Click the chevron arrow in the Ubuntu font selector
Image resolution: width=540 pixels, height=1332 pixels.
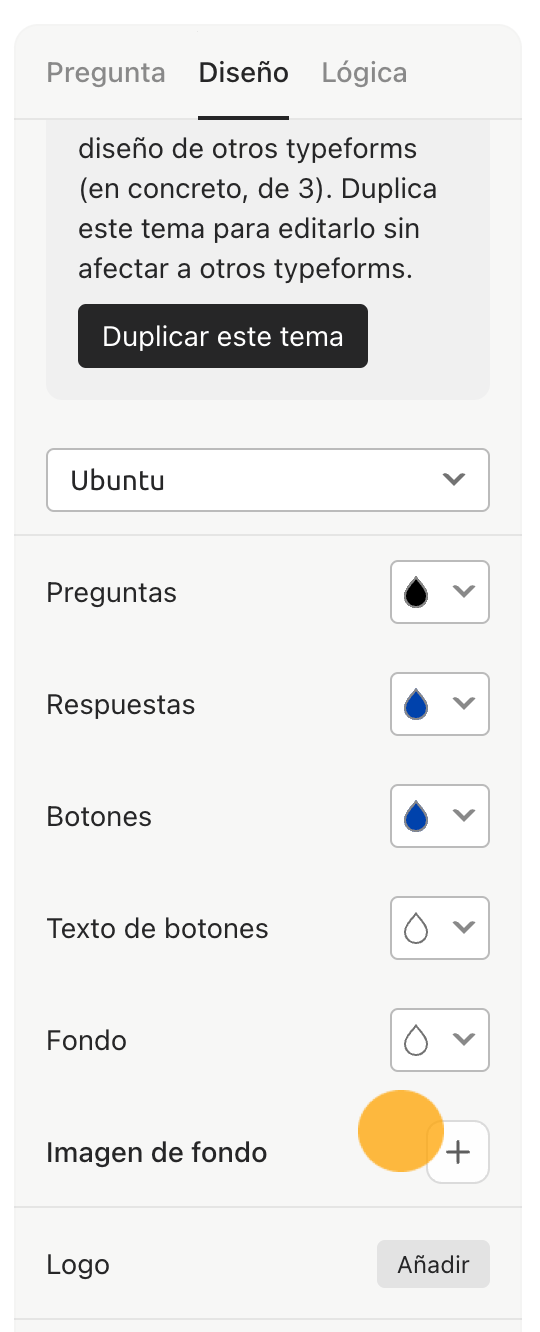(x=454, y=479)
